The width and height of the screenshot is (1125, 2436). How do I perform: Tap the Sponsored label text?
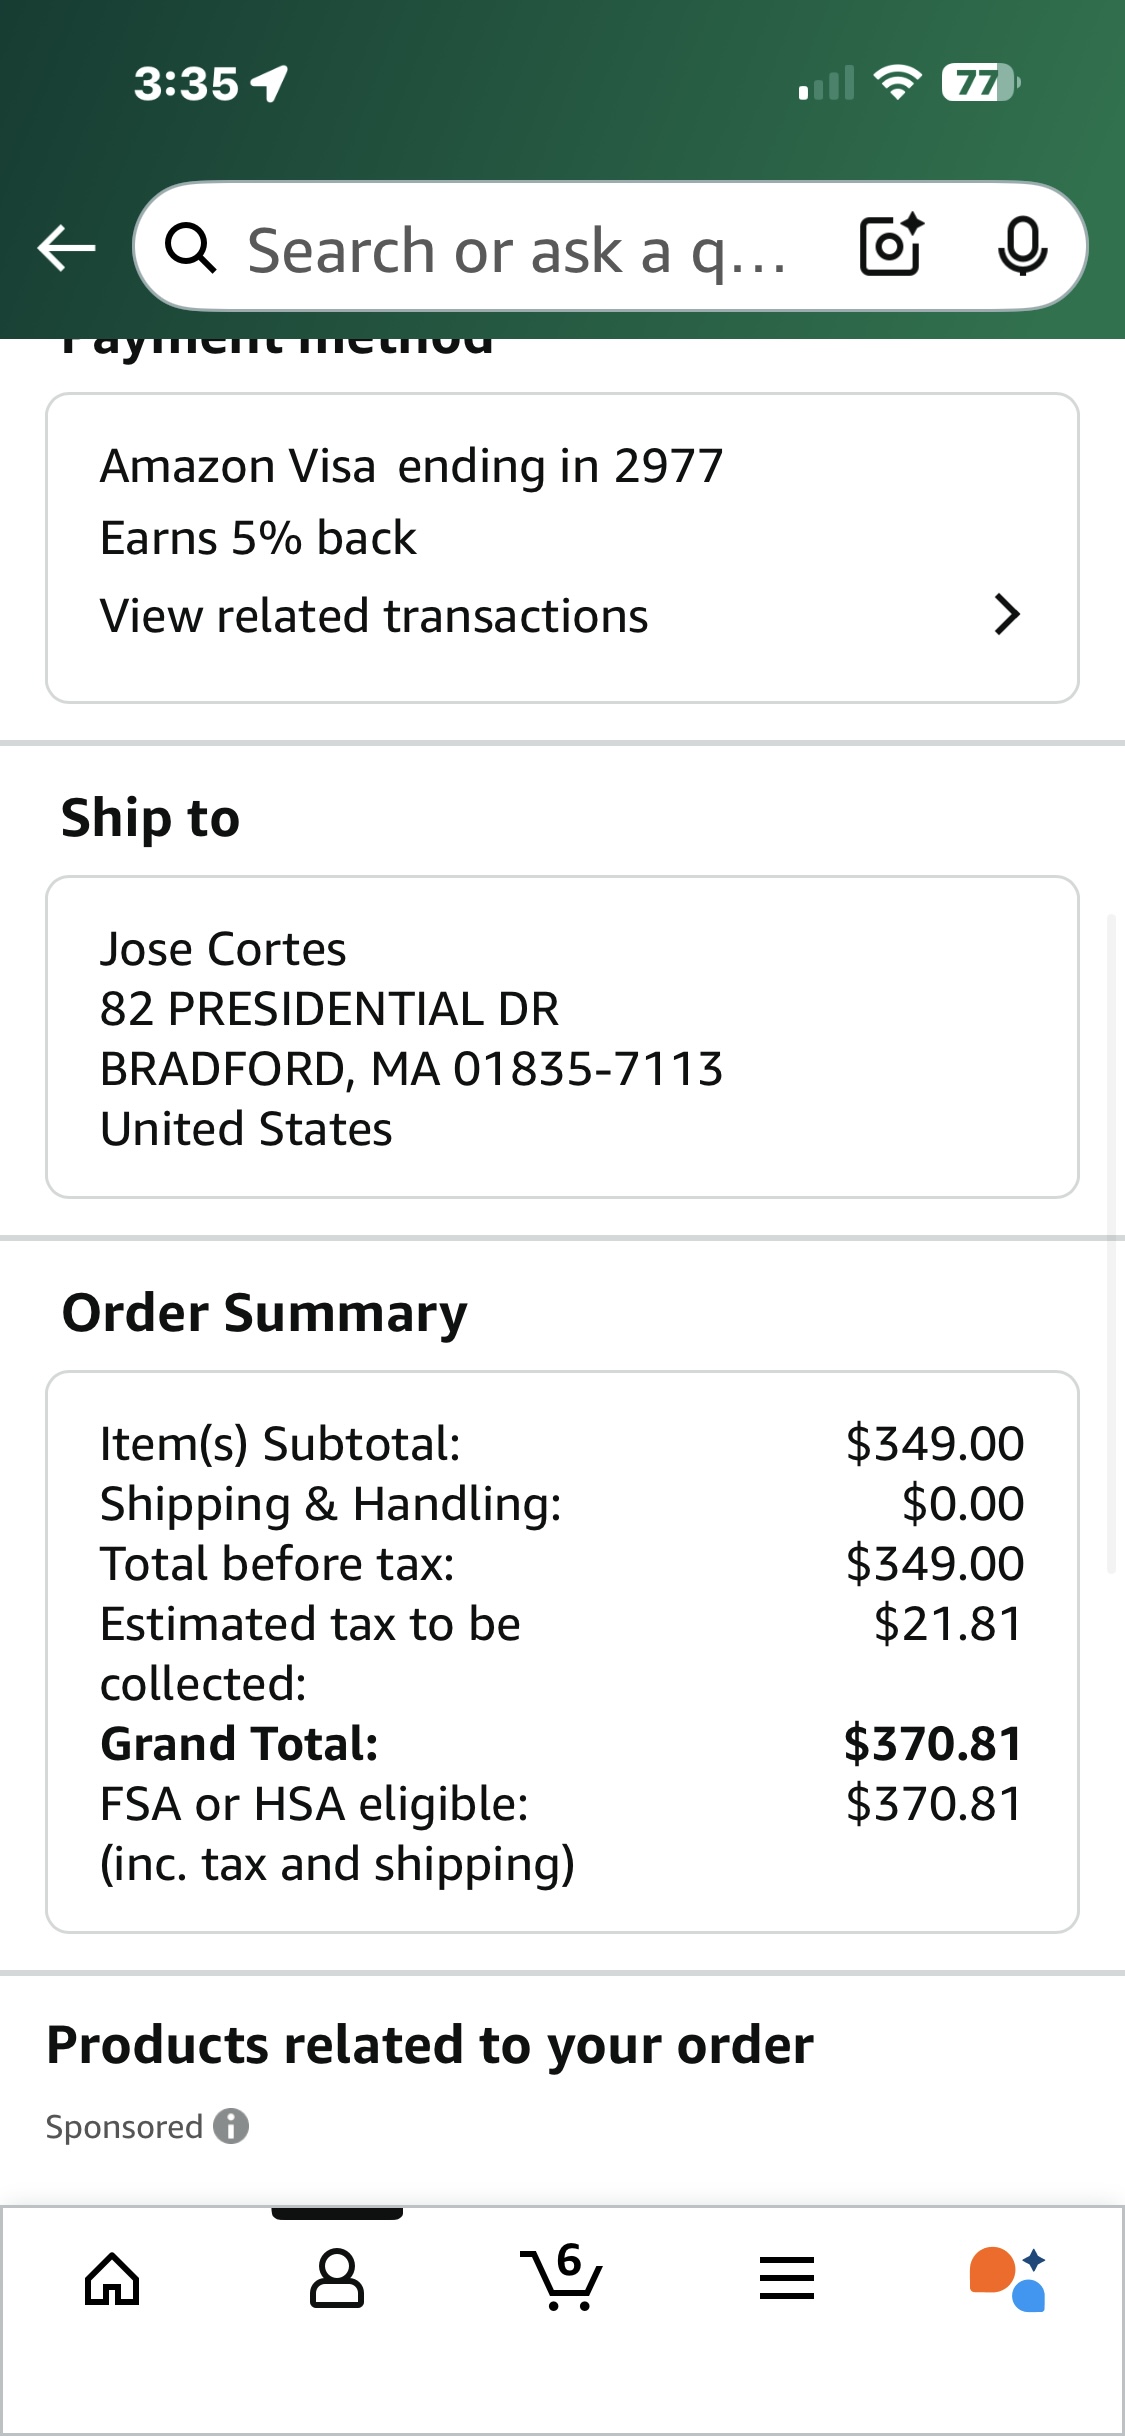tap(124, 2126)
